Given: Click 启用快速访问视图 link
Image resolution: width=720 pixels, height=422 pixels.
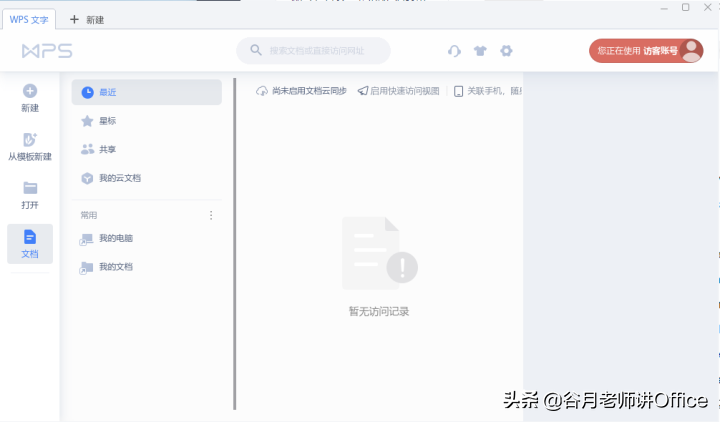Looking at the screenshot, I should [399, 91].
